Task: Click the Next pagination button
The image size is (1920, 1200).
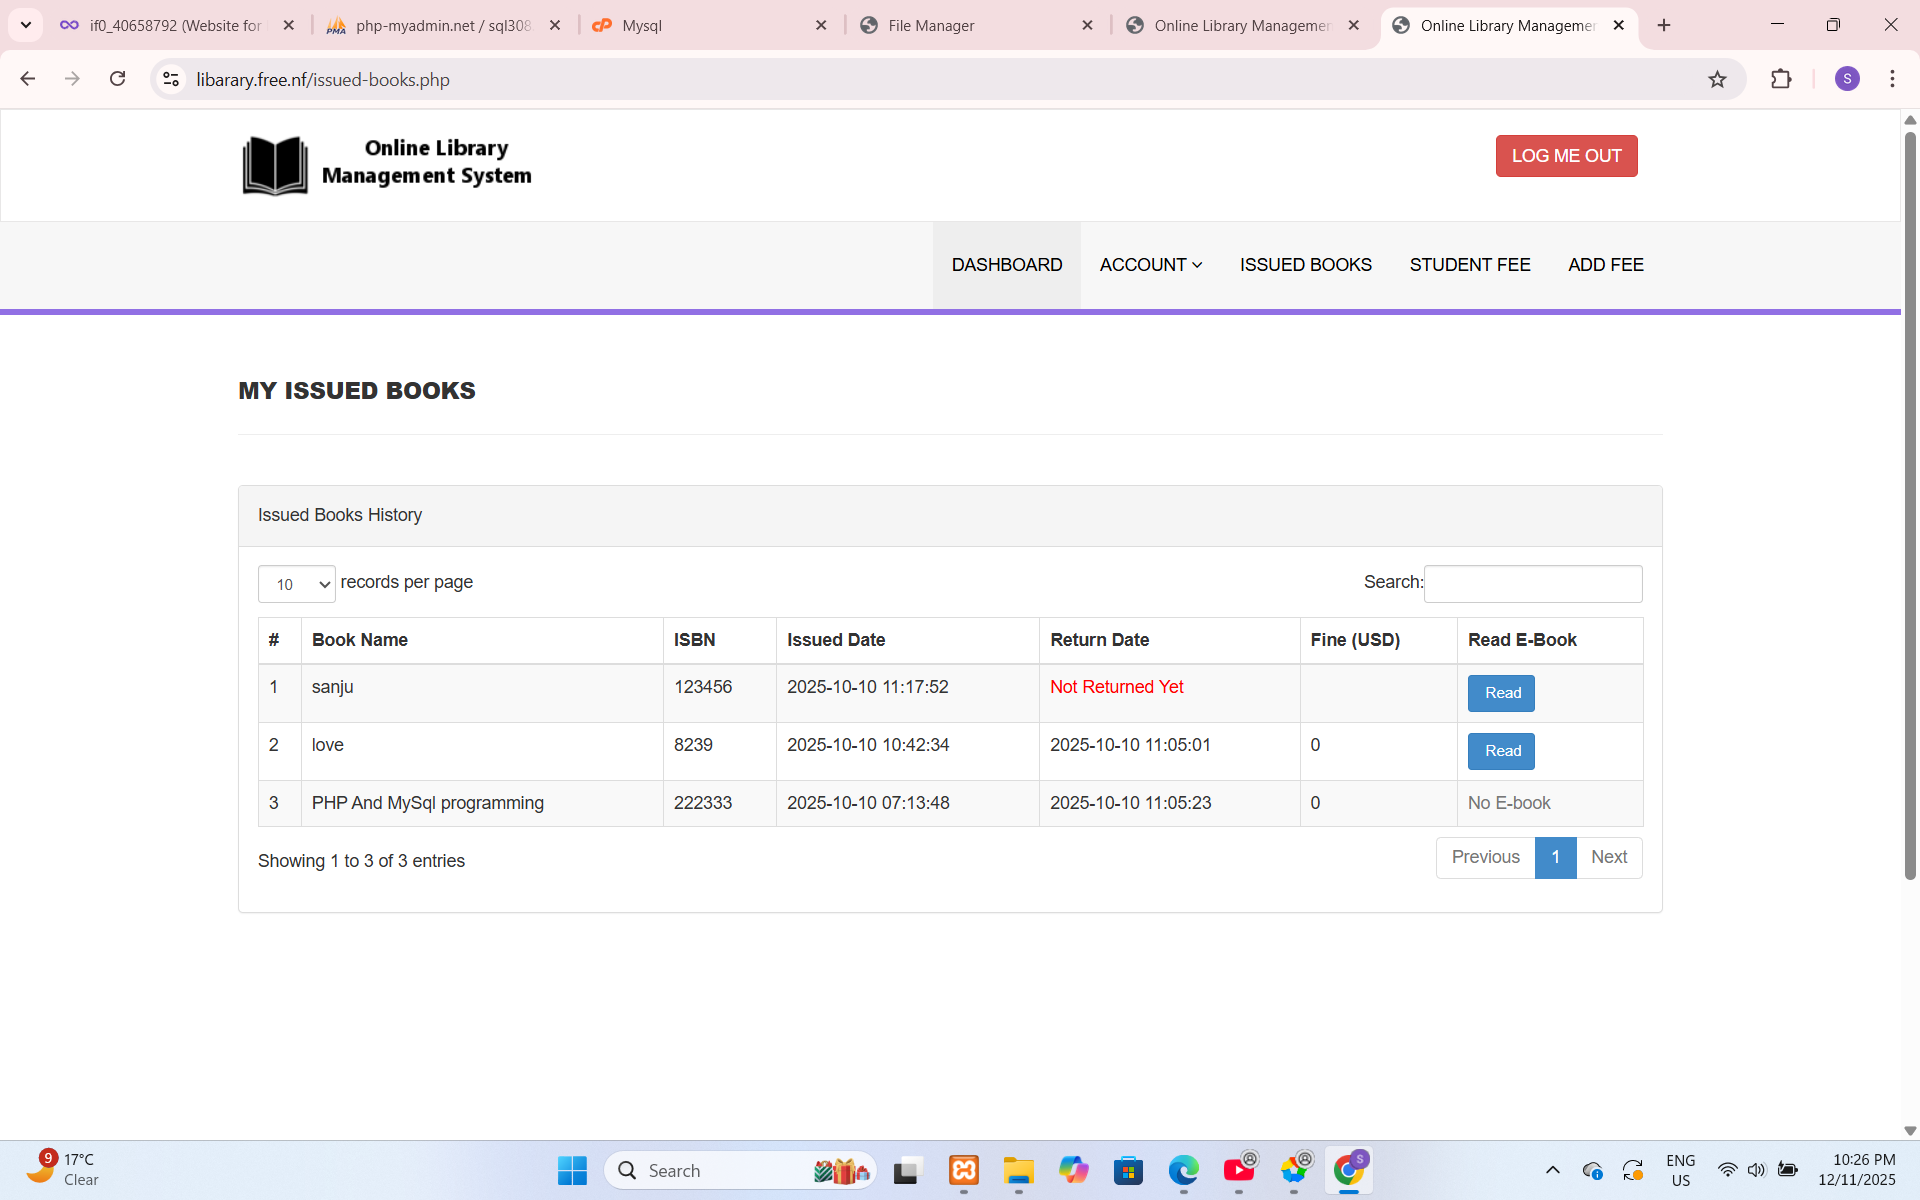Action: pos(1608,857)
